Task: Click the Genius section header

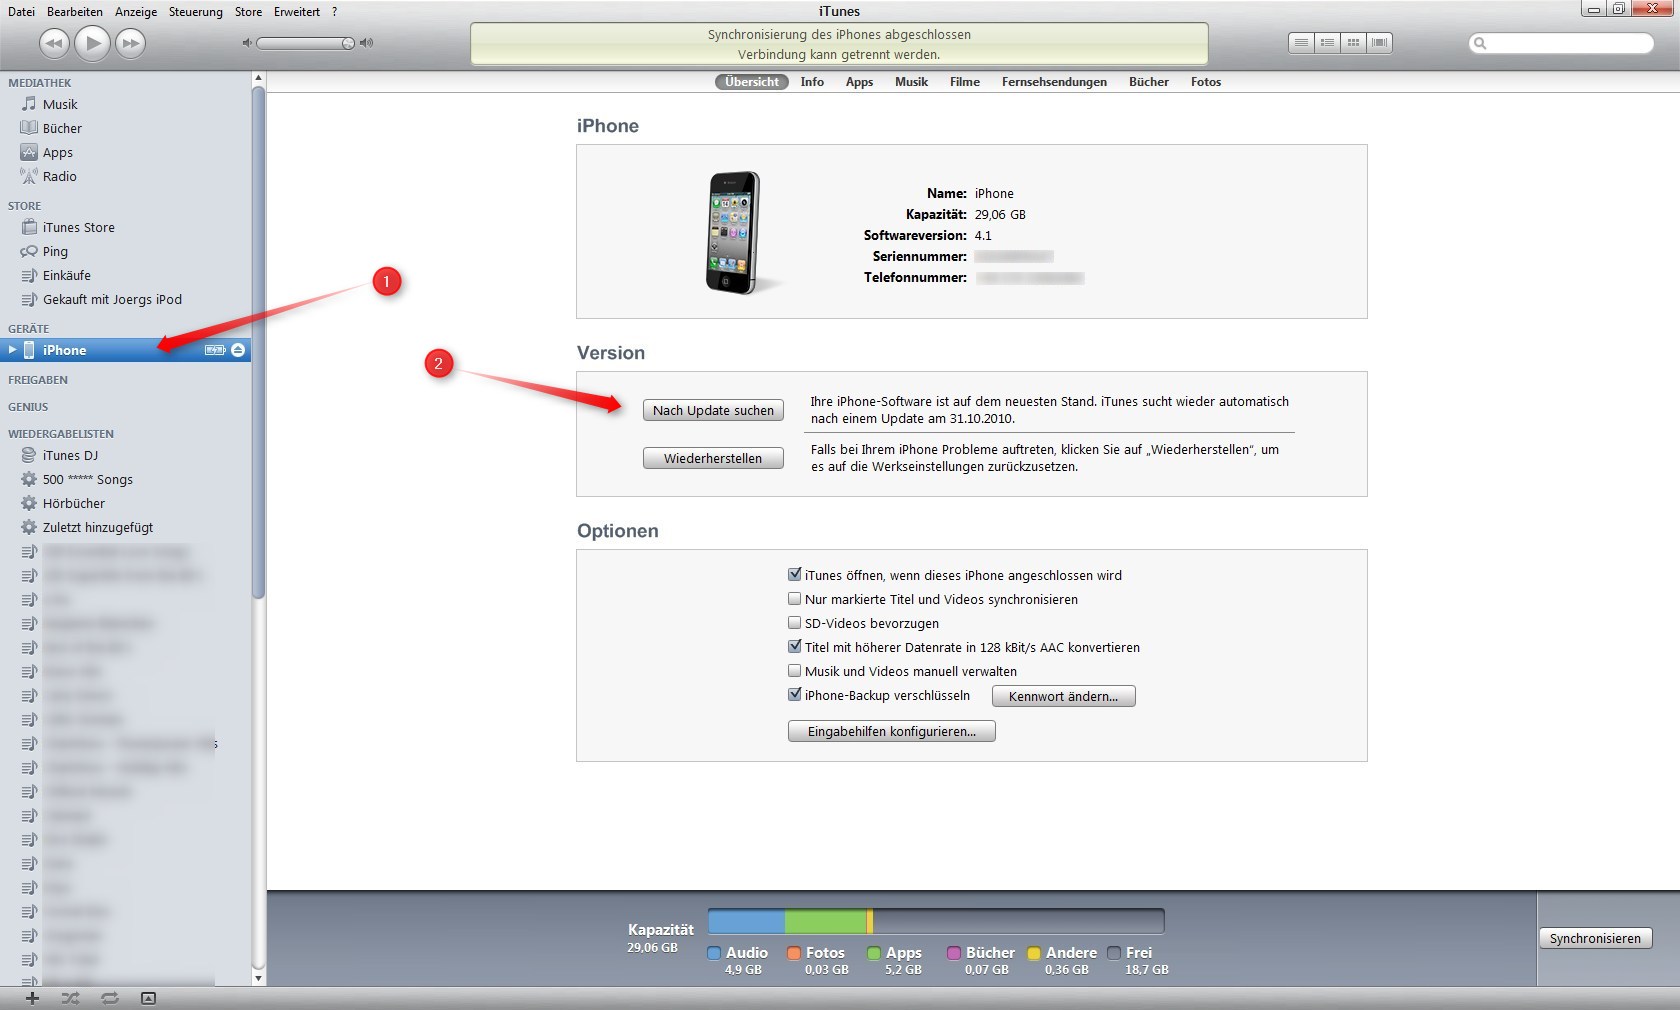Action: tap(28, 407)
